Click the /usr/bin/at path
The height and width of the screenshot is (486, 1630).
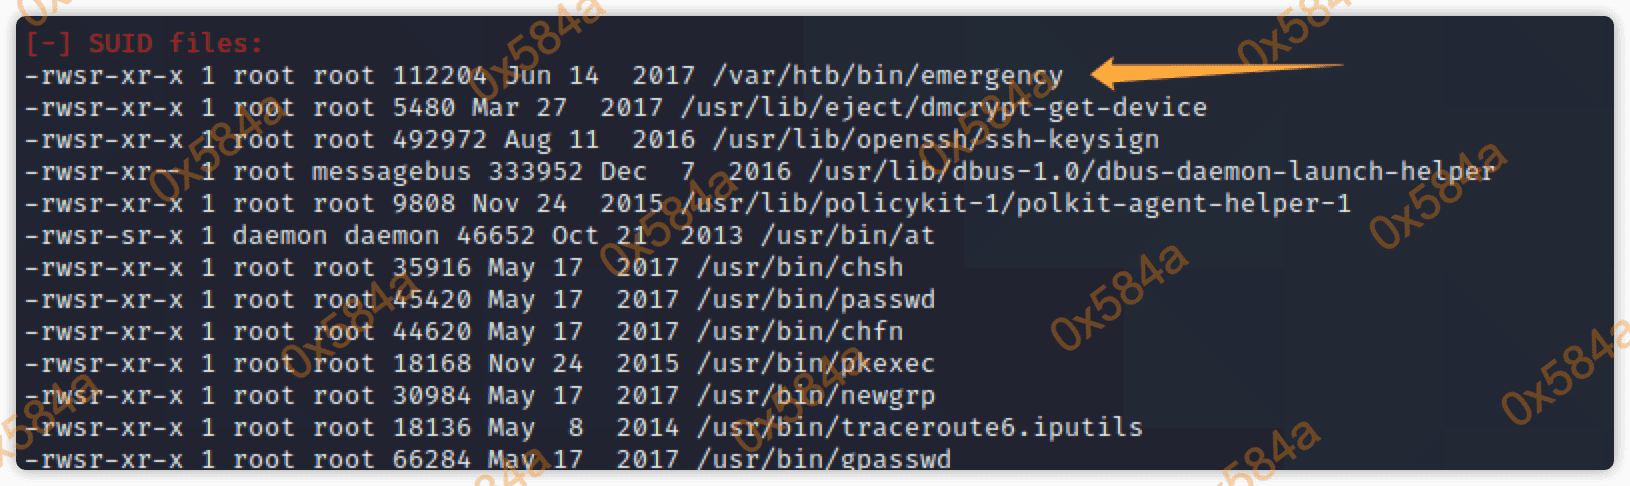click(847, 236)
